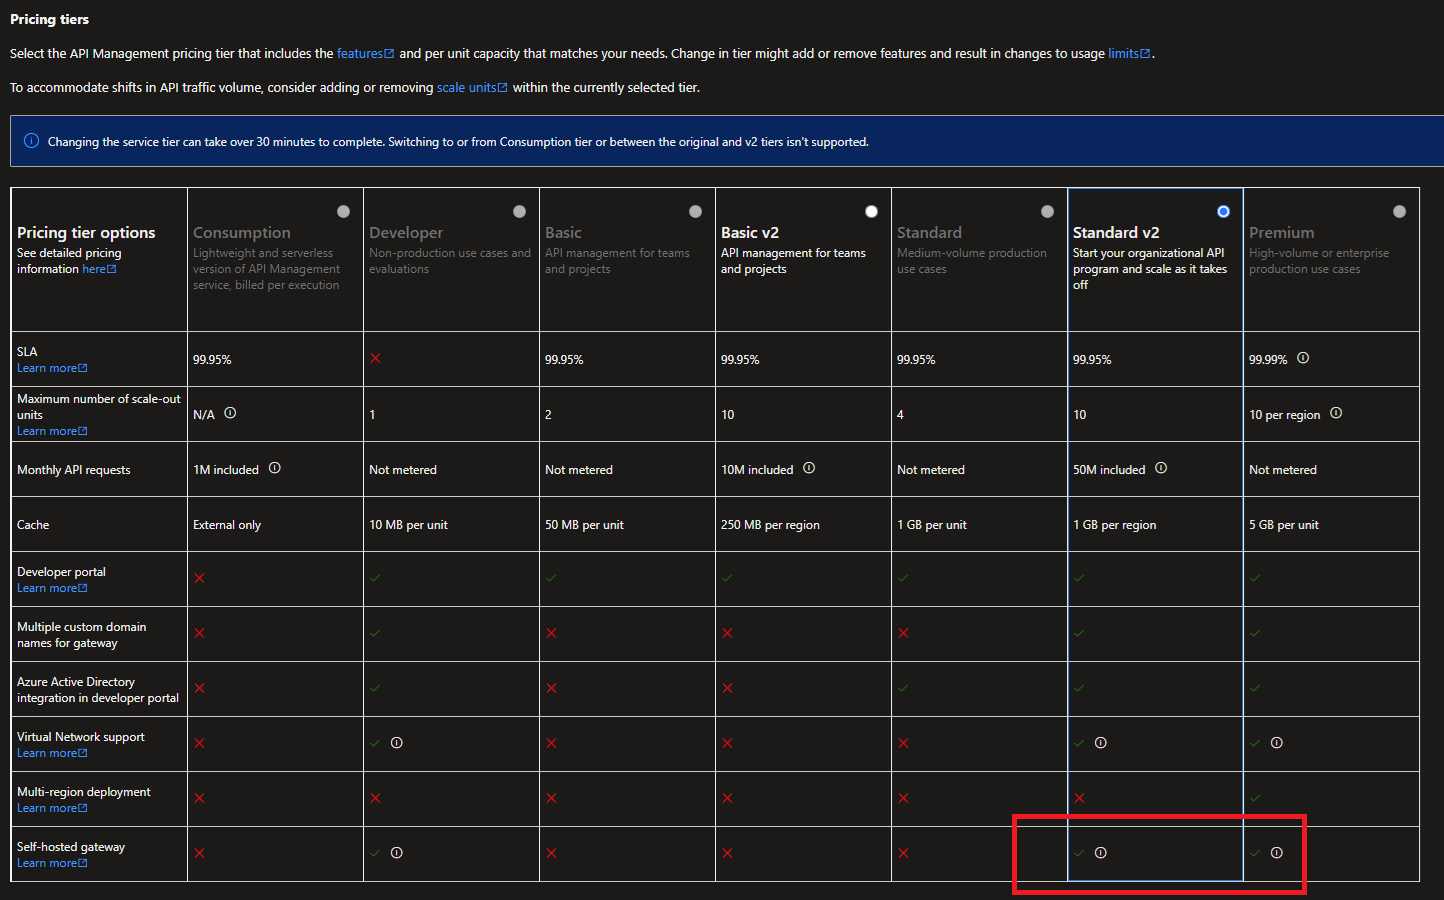This screenshot has height=900, width=1444.
Task: Click red X for Standard v2 Multi-region deployment
Action: tap(1079, 798)
